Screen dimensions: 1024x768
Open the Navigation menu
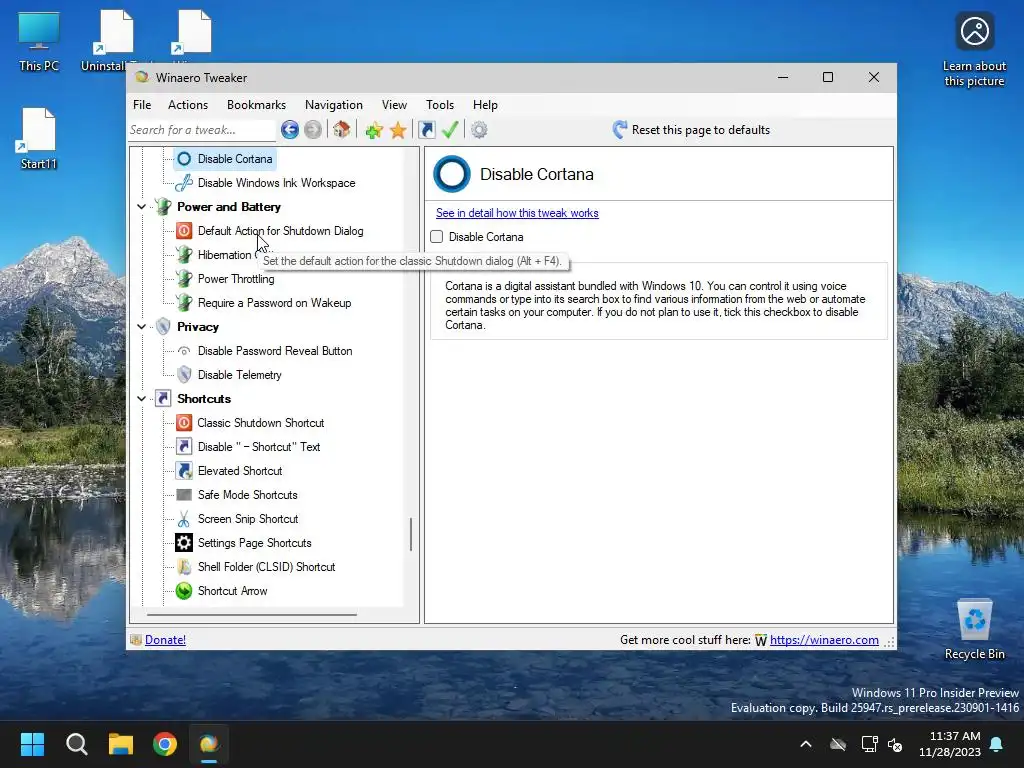click(x=334, y=104)
